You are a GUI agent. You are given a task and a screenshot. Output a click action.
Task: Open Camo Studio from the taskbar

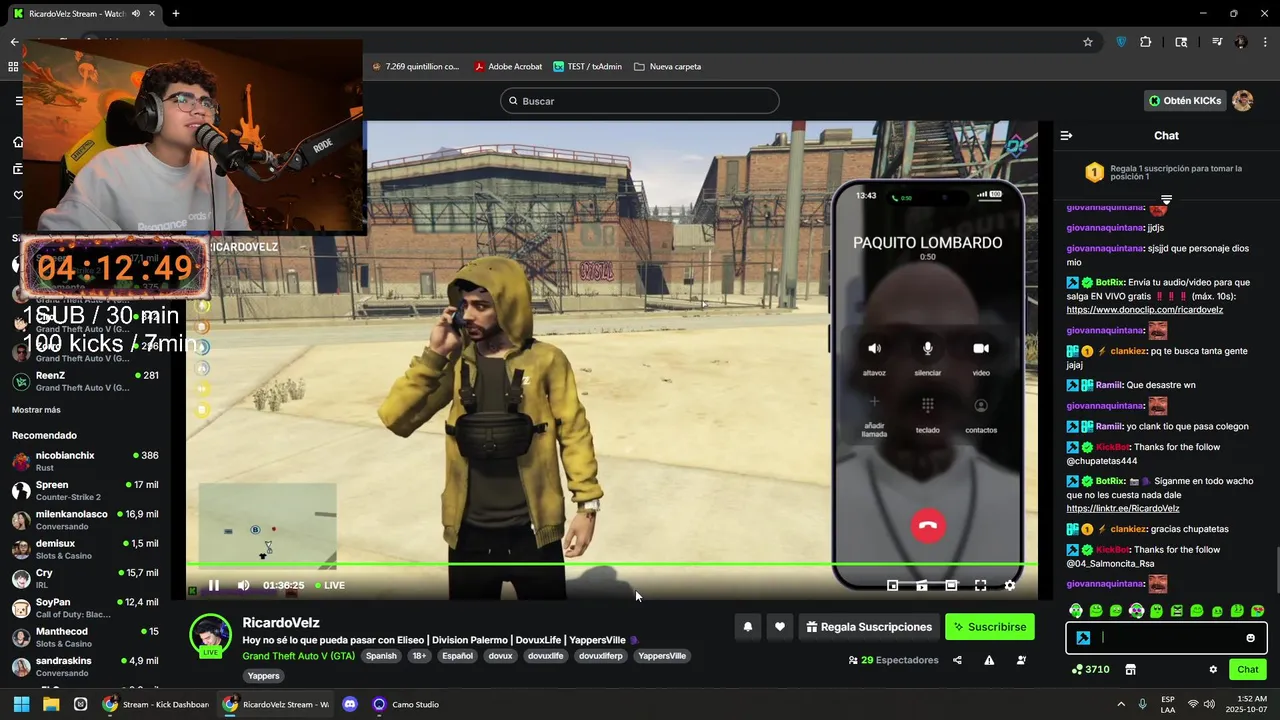(406, 704)
